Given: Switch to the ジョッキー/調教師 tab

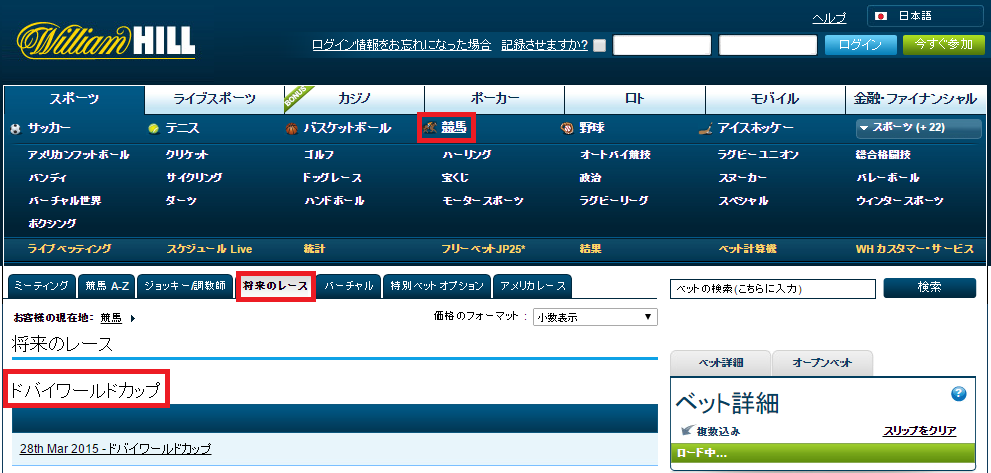Looking at the screenshot, I should click(185, 286).
